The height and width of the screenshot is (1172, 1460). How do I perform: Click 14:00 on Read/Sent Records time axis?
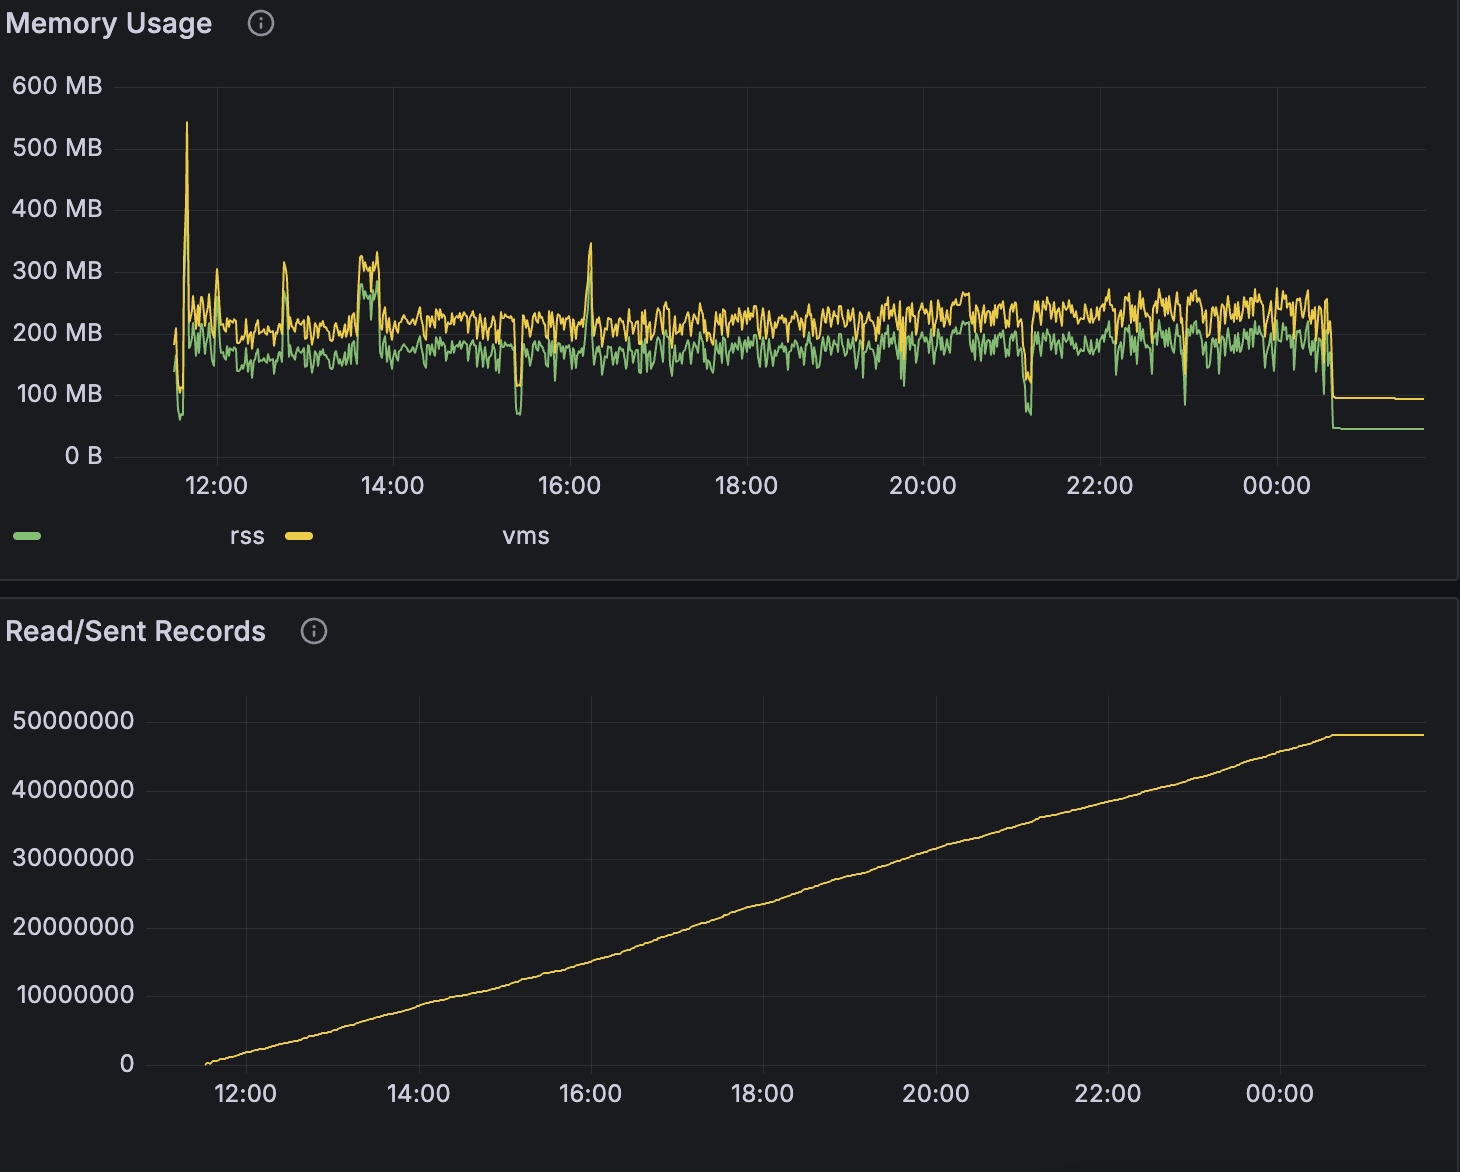pos(418,1094)
